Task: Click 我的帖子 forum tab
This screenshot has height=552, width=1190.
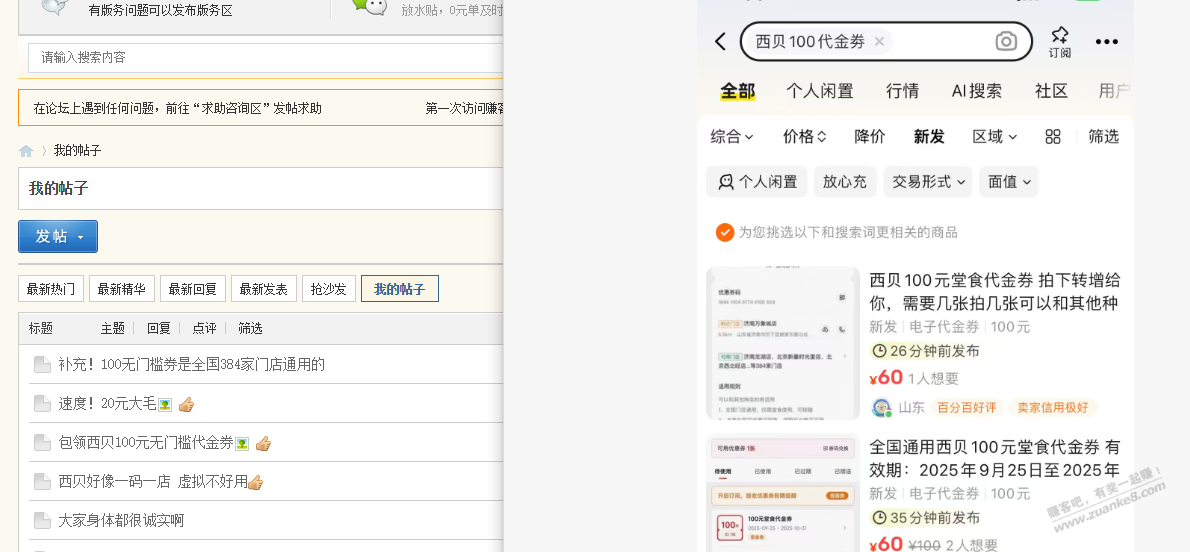Action: pos(400,289)
